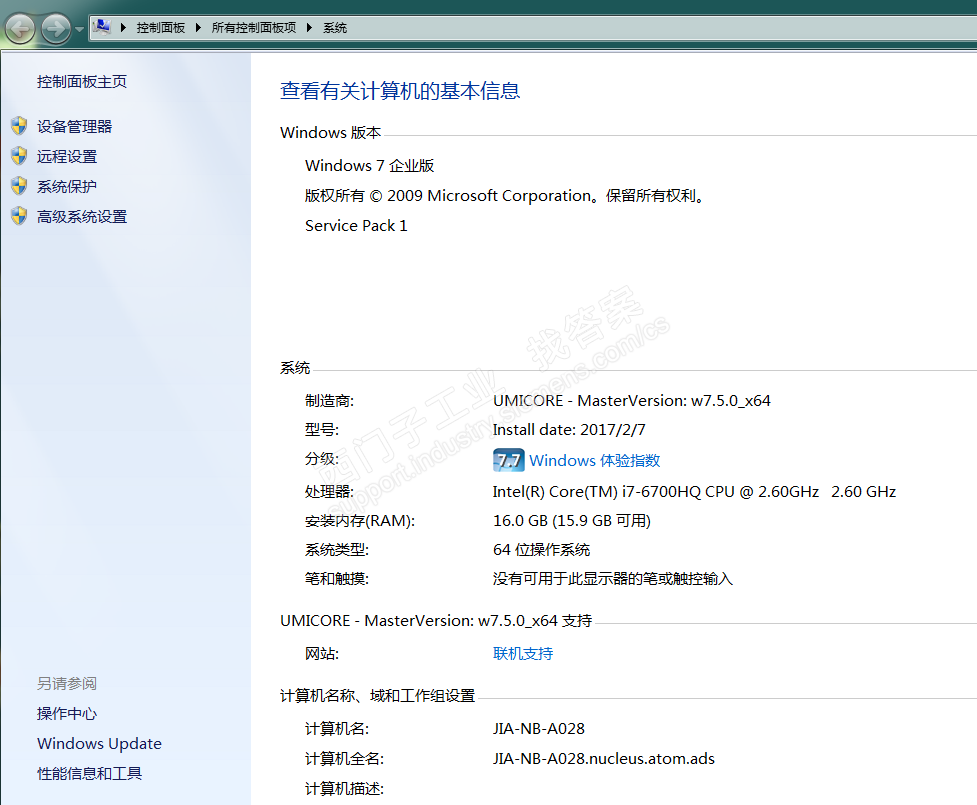Image resolution: width=977 pixels, height=805 pixels.
Task: Click the Windows 7 企业版 text
Action: 369,166
